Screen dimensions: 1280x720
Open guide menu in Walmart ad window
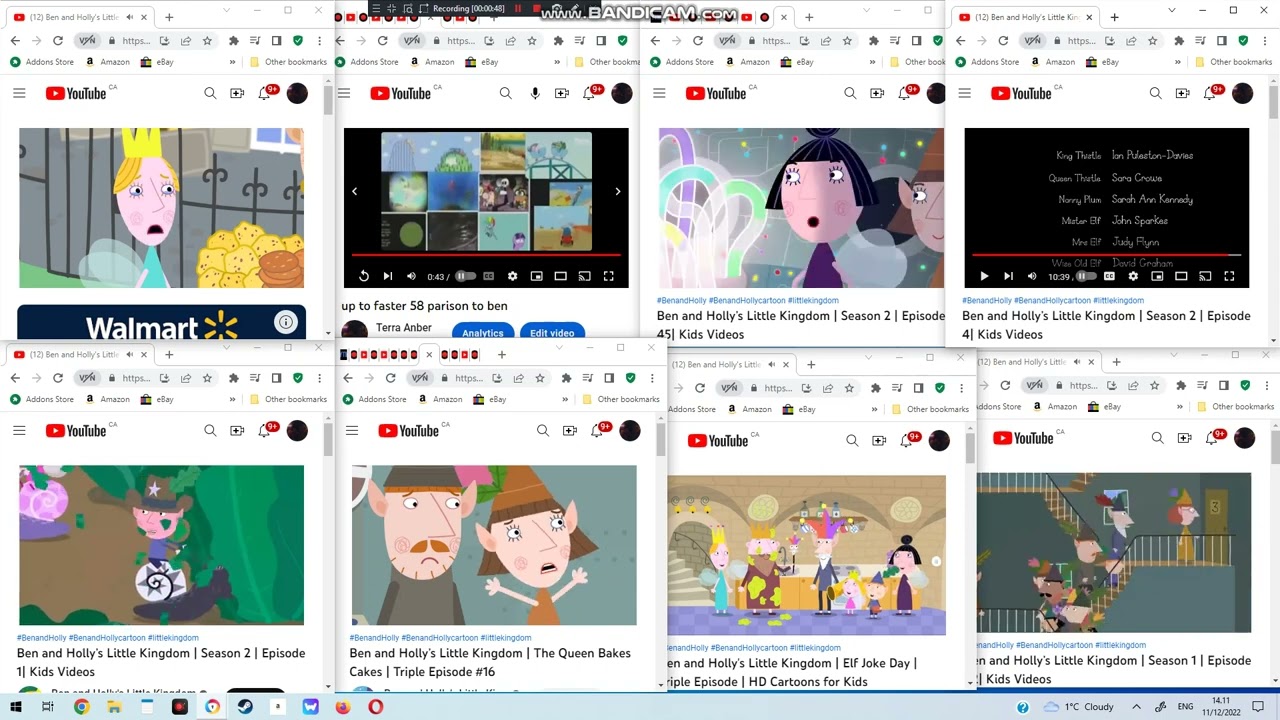[19, 93]
